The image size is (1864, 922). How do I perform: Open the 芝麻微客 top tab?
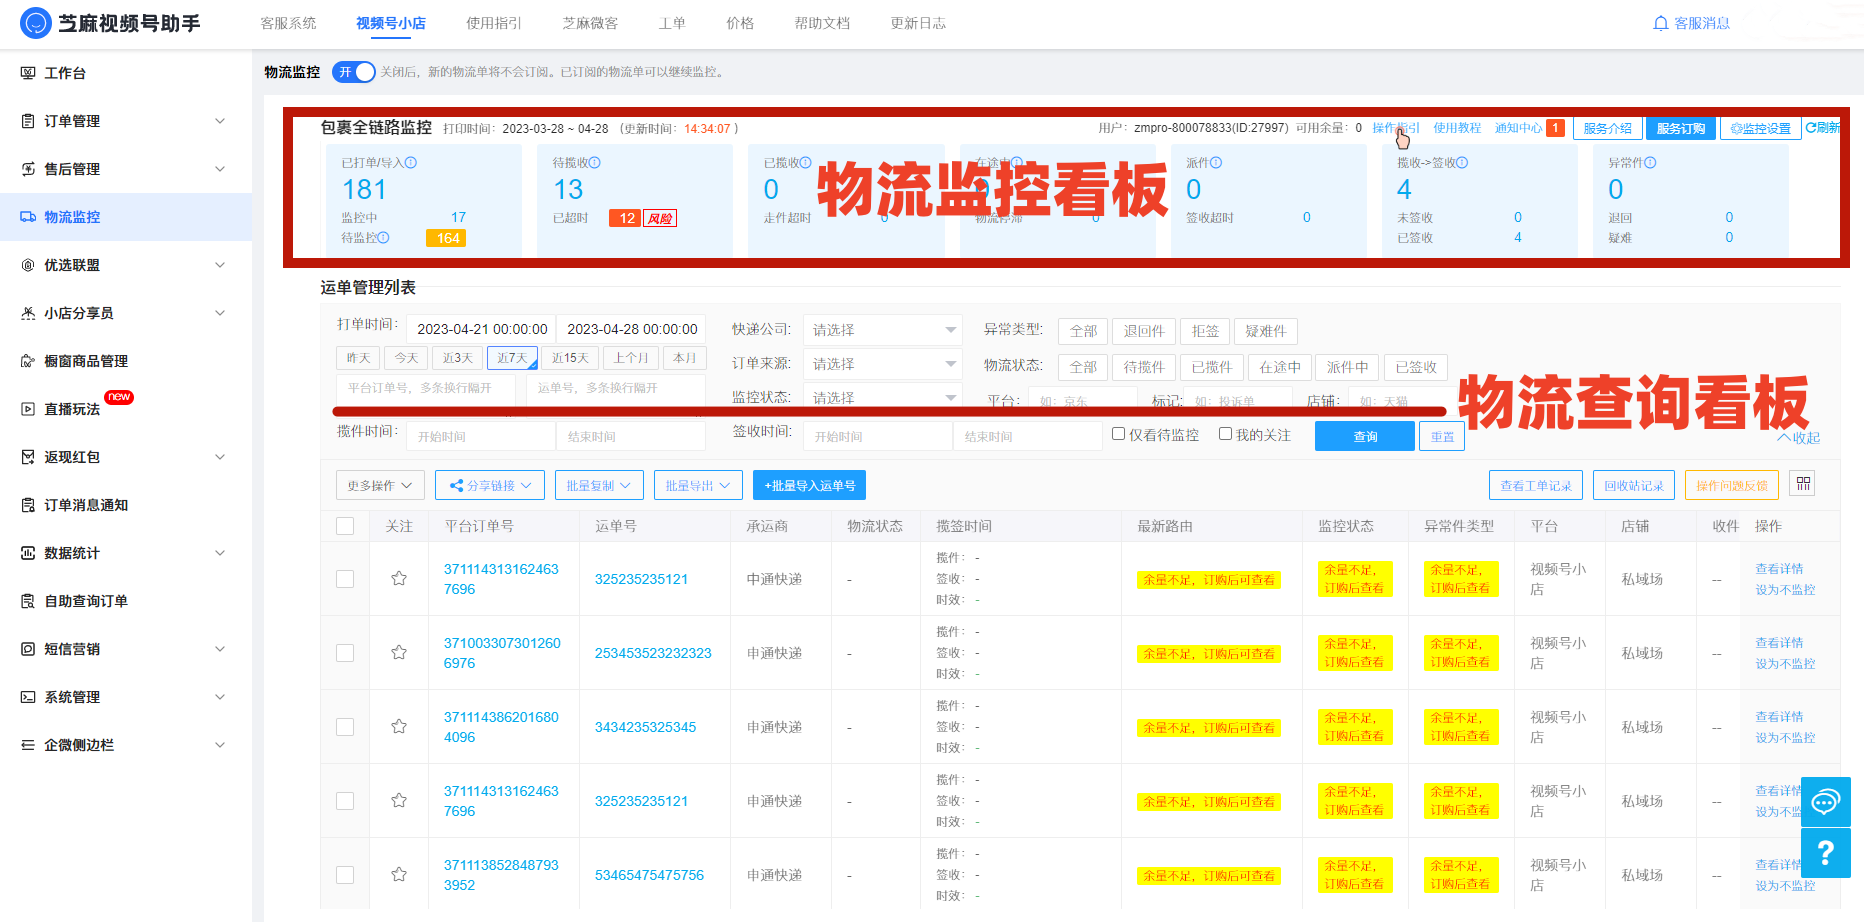tap(590, 23)
